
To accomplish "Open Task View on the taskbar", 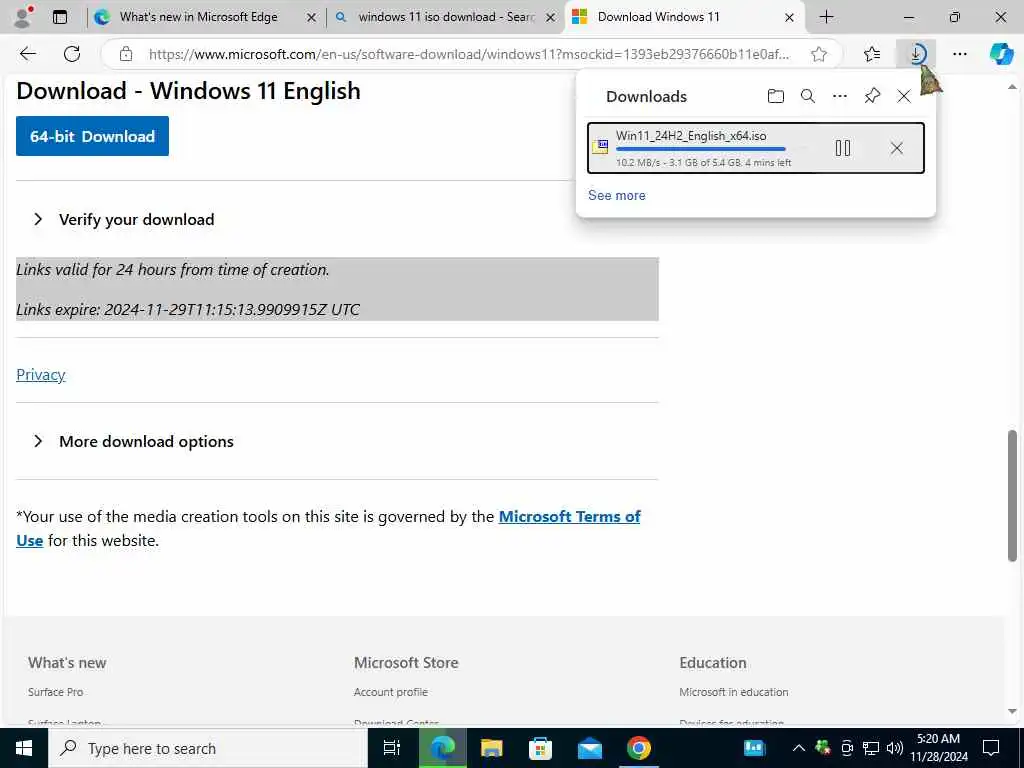I will click(391, 748).
